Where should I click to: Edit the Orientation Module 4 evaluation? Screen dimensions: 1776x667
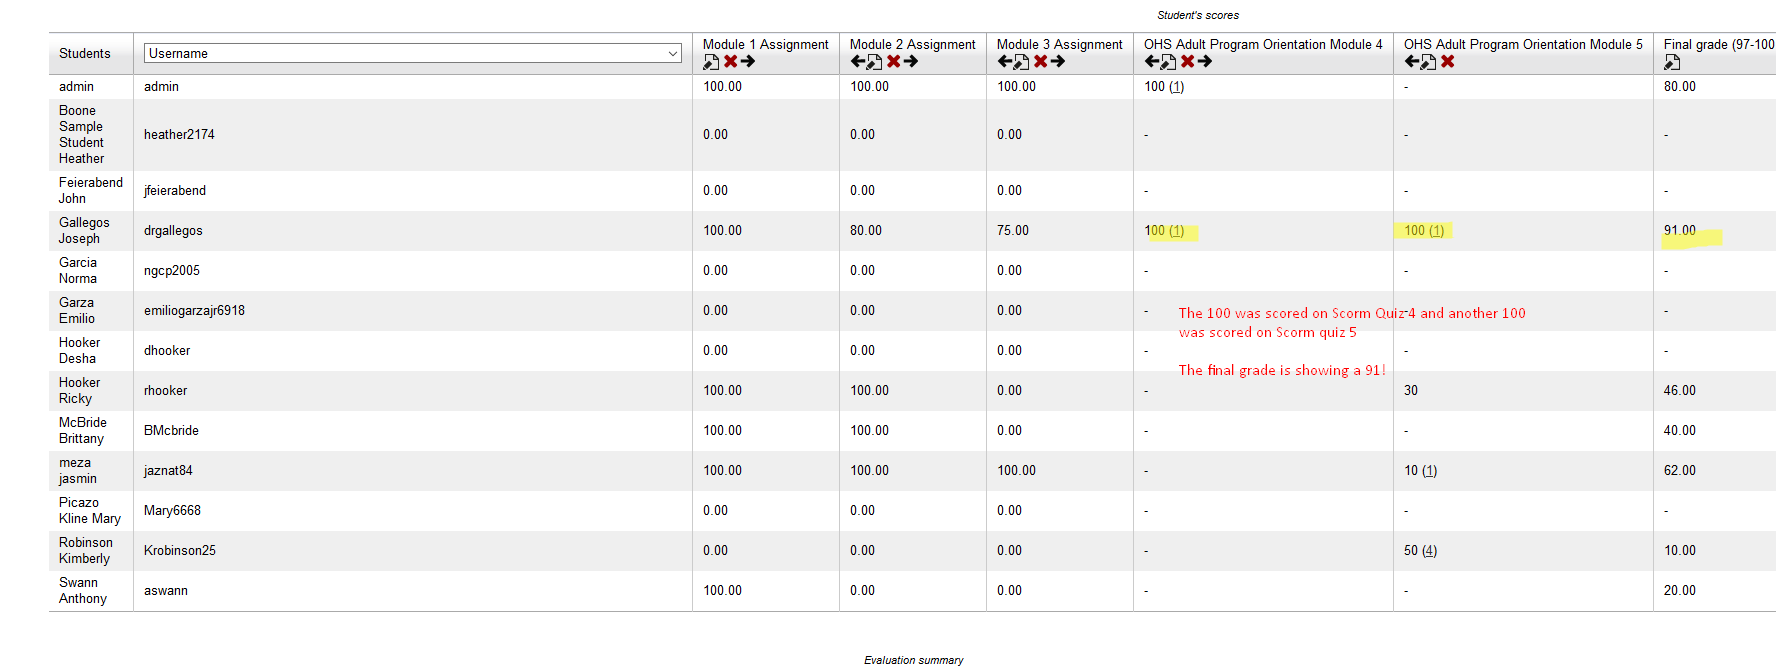point(1168,62)
